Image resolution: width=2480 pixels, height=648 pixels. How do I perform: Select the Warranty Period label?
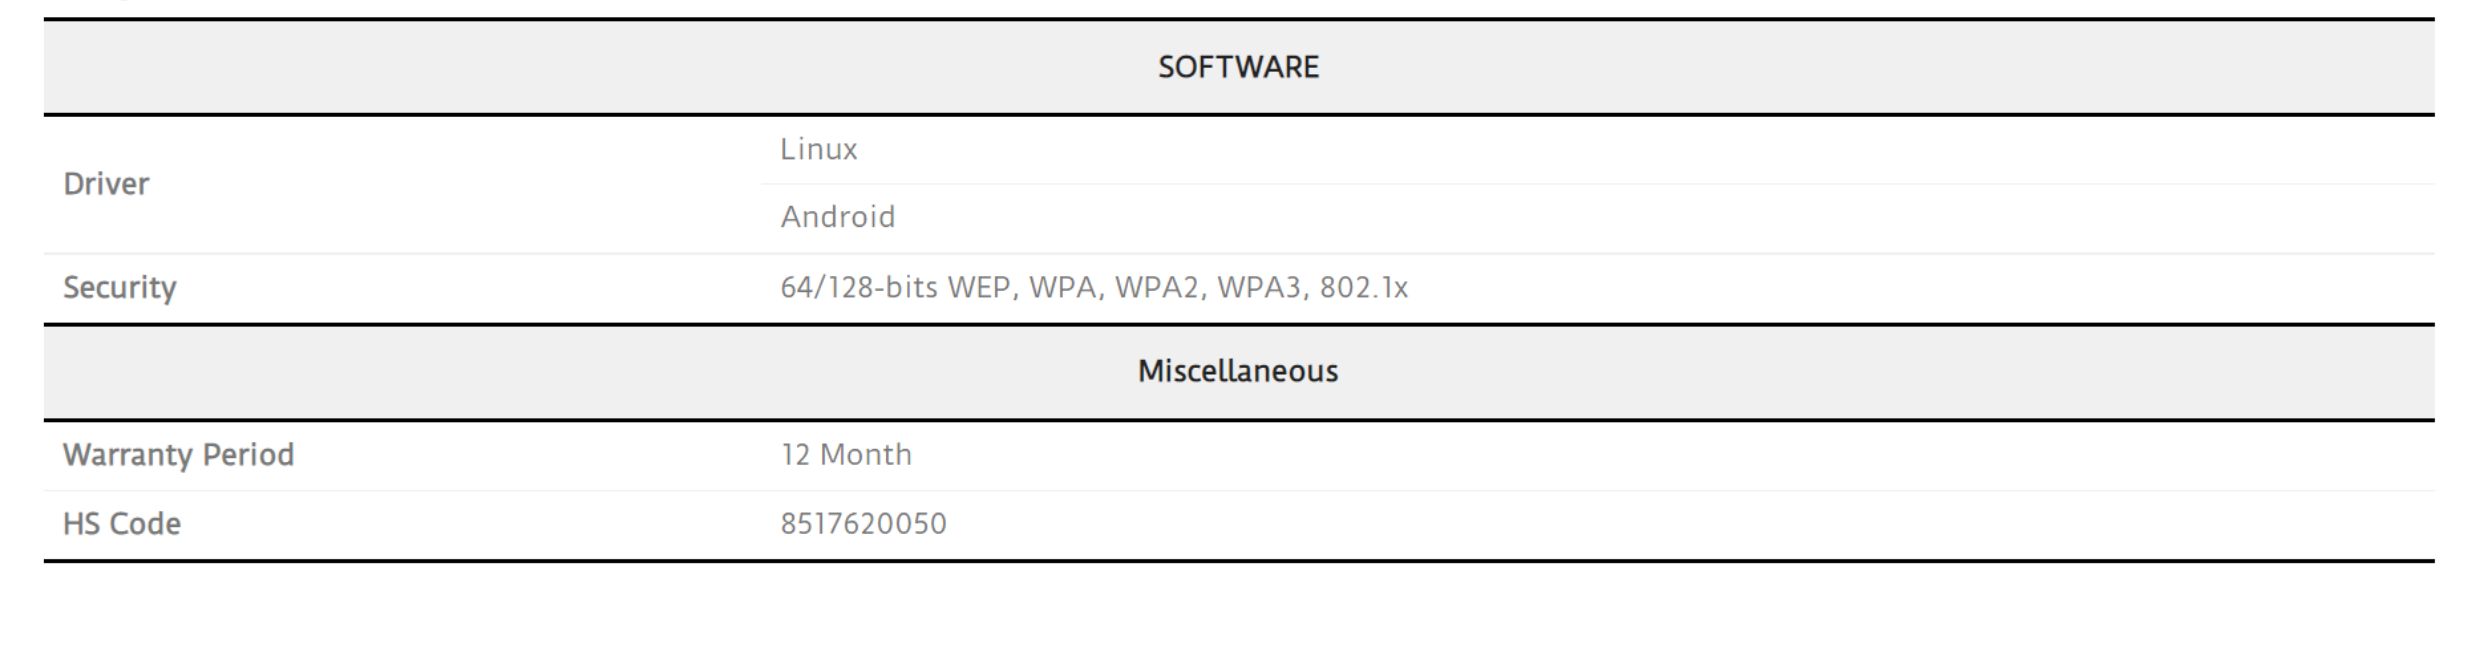(x=179, y=455)
